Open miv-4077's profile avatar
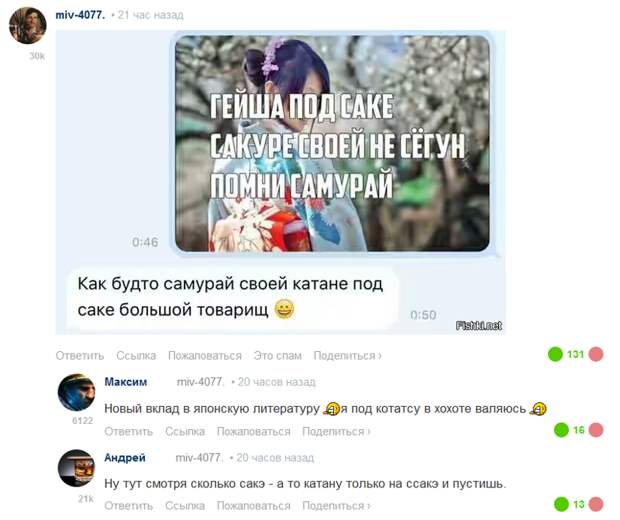The image size is (620, 520). tap(28, 25)
